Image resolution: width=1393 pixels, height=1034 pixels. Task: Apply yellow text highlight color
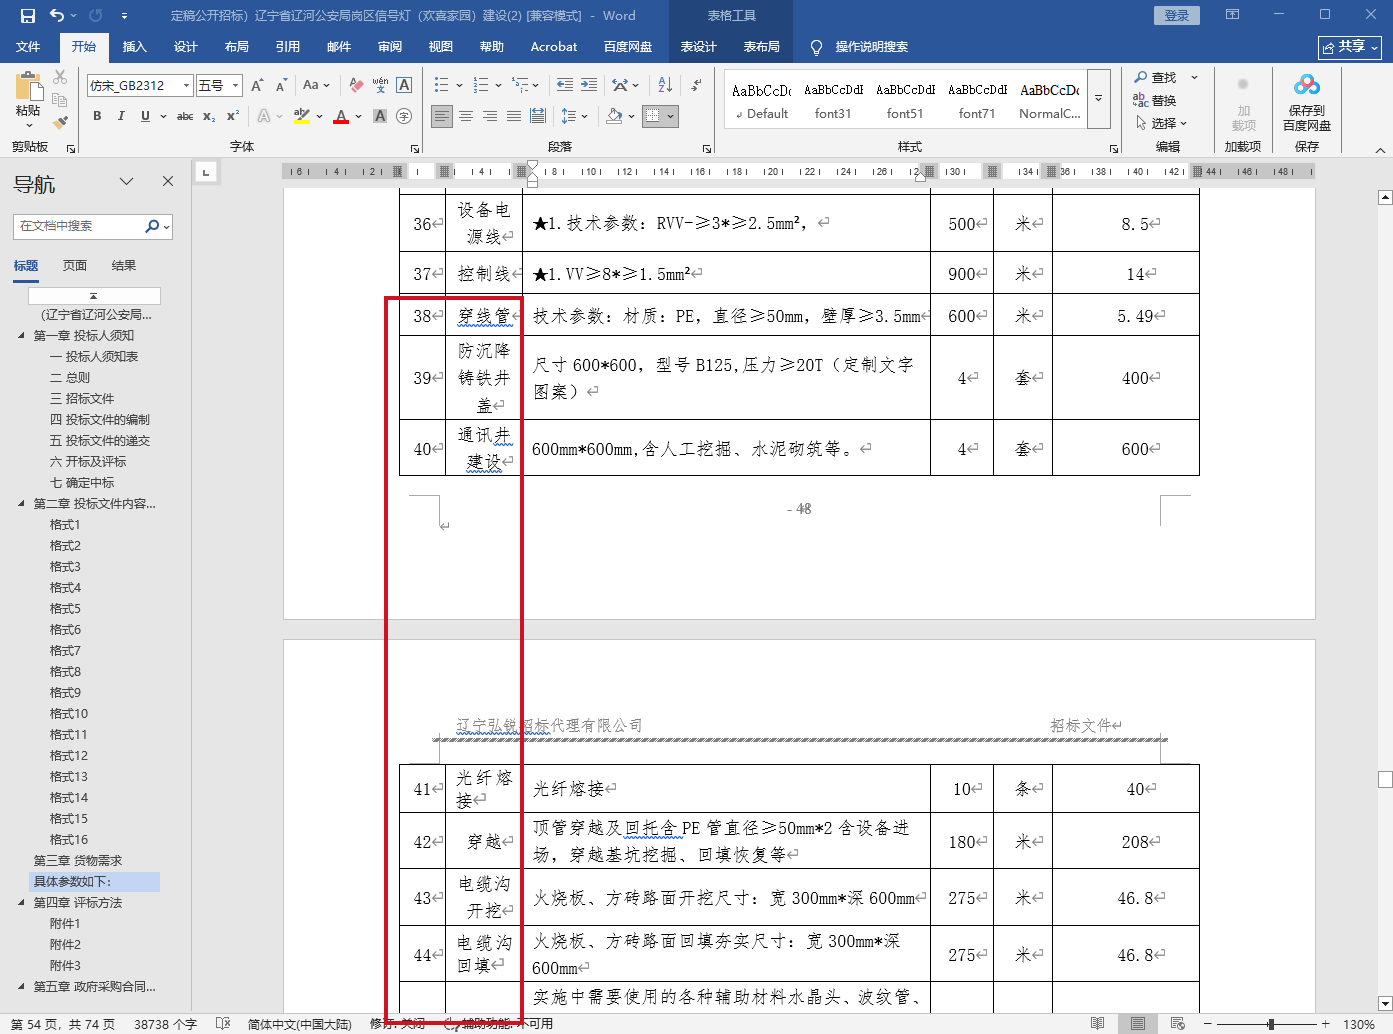point(301,116)
